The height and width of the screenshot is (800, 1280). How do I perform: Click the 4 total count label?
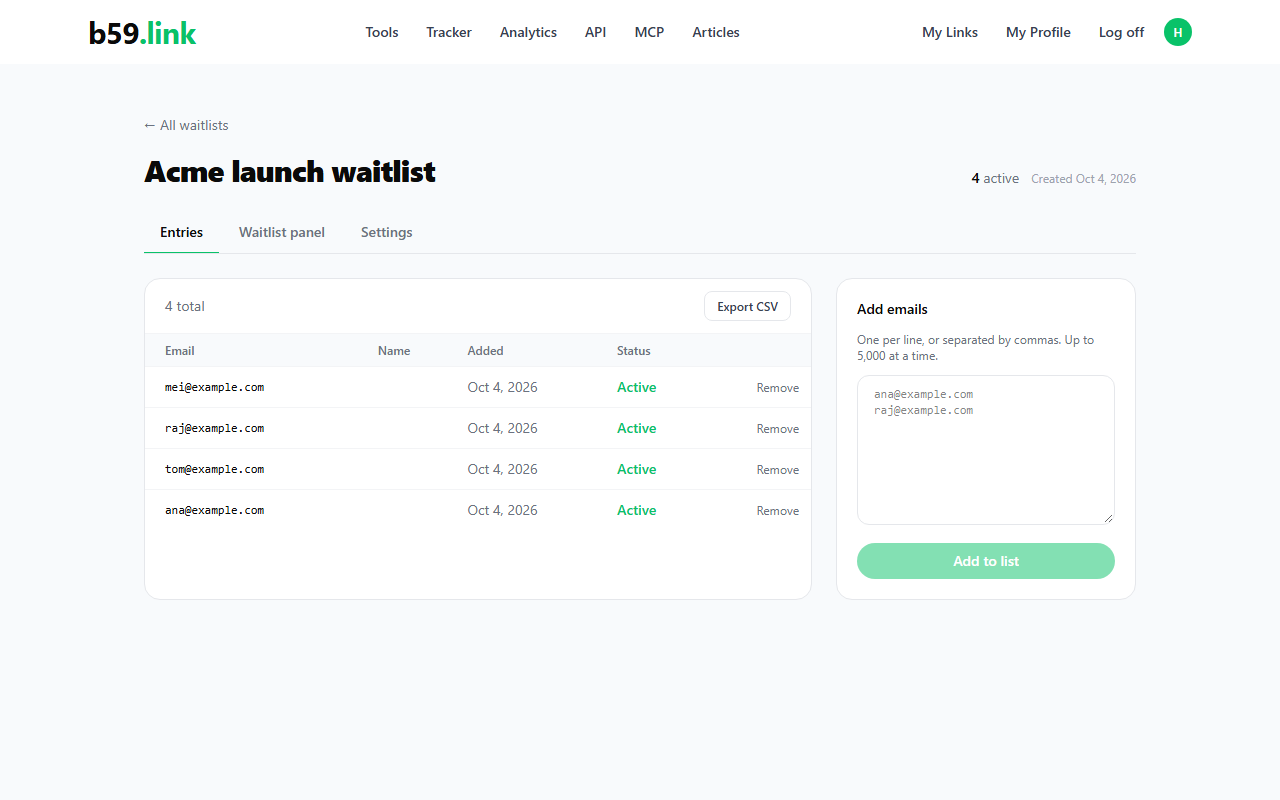pyautogui.click(x=185, y=306)
